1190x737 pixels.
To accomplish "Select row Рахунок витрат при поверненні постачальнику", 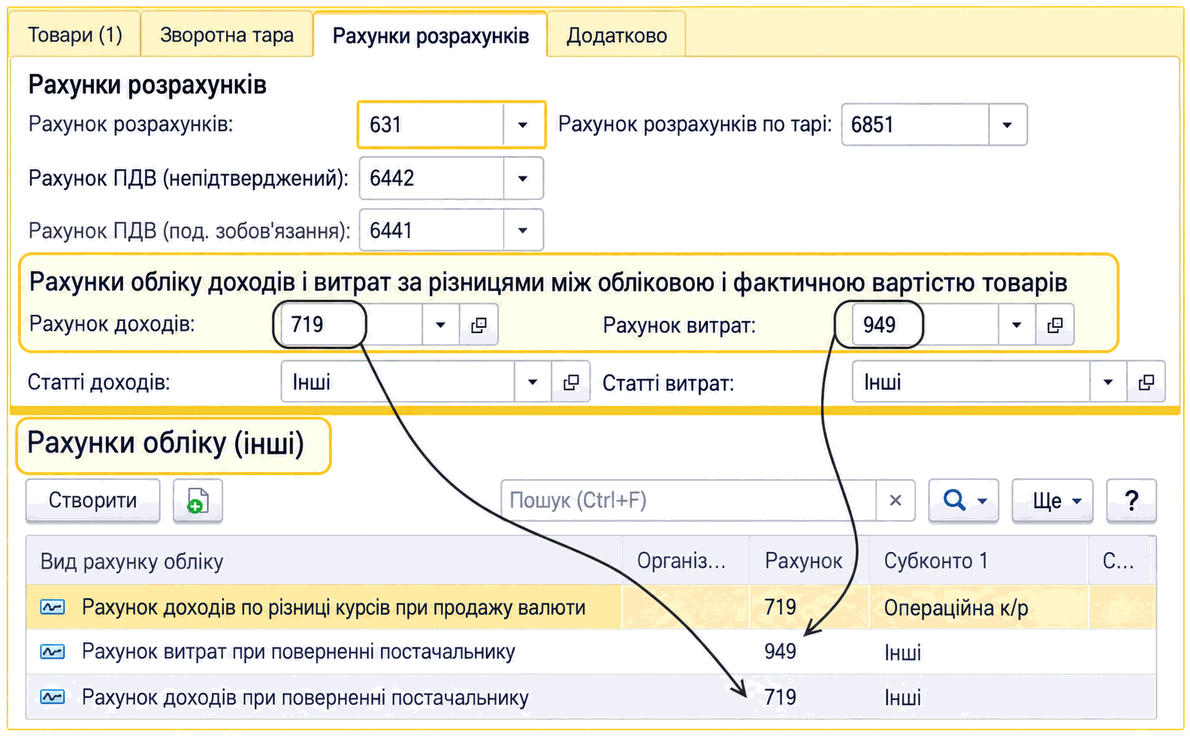I will [591, 652].
